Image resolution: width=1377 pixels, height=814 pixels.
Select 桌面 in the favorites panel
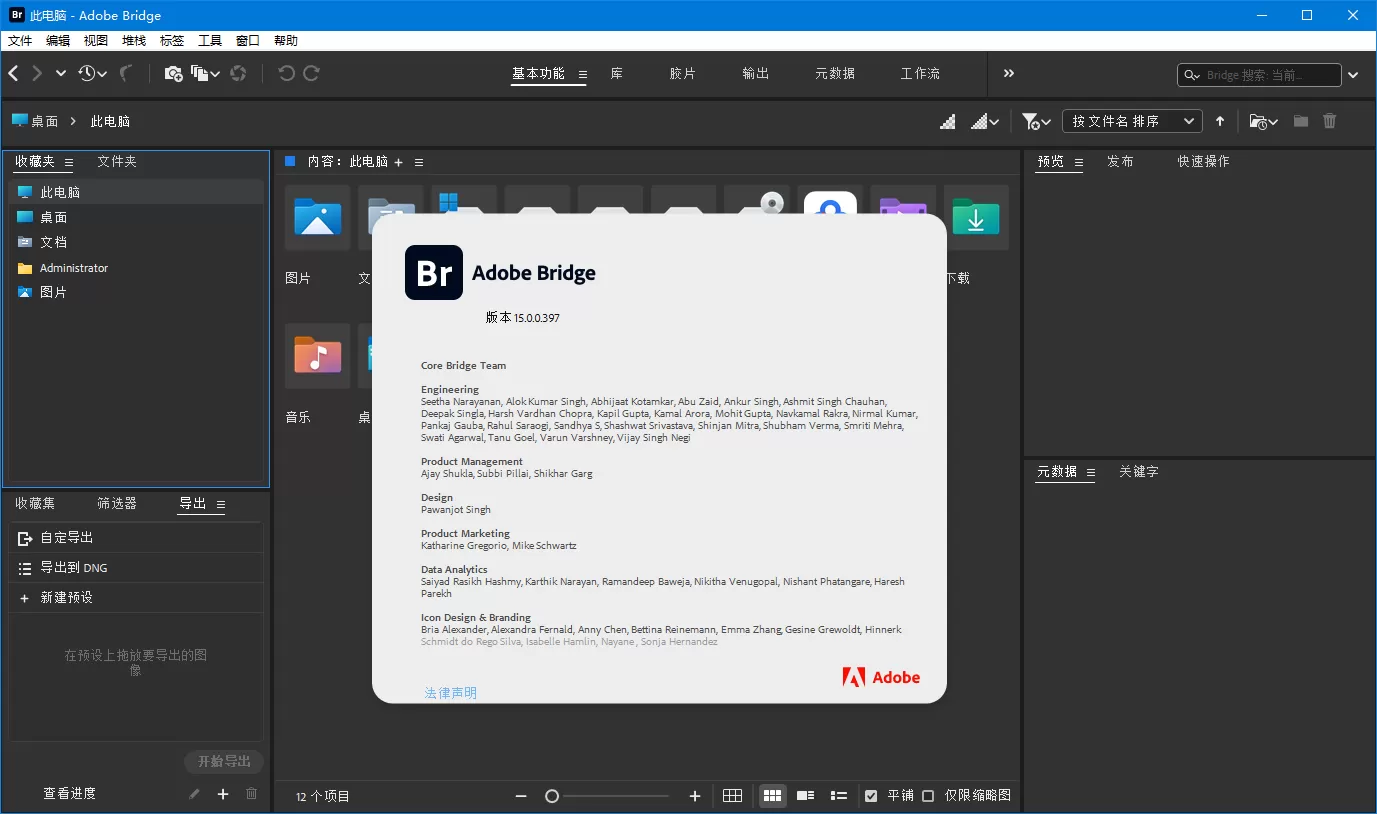click(x=53, y=216)
